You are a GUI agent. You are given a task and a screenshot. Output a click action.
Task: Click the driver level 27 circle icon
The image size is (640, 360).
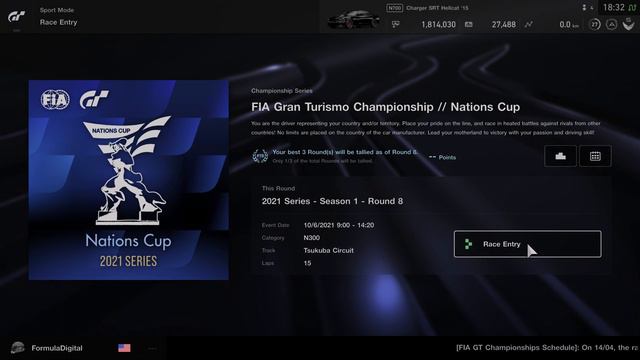[595, 24]
